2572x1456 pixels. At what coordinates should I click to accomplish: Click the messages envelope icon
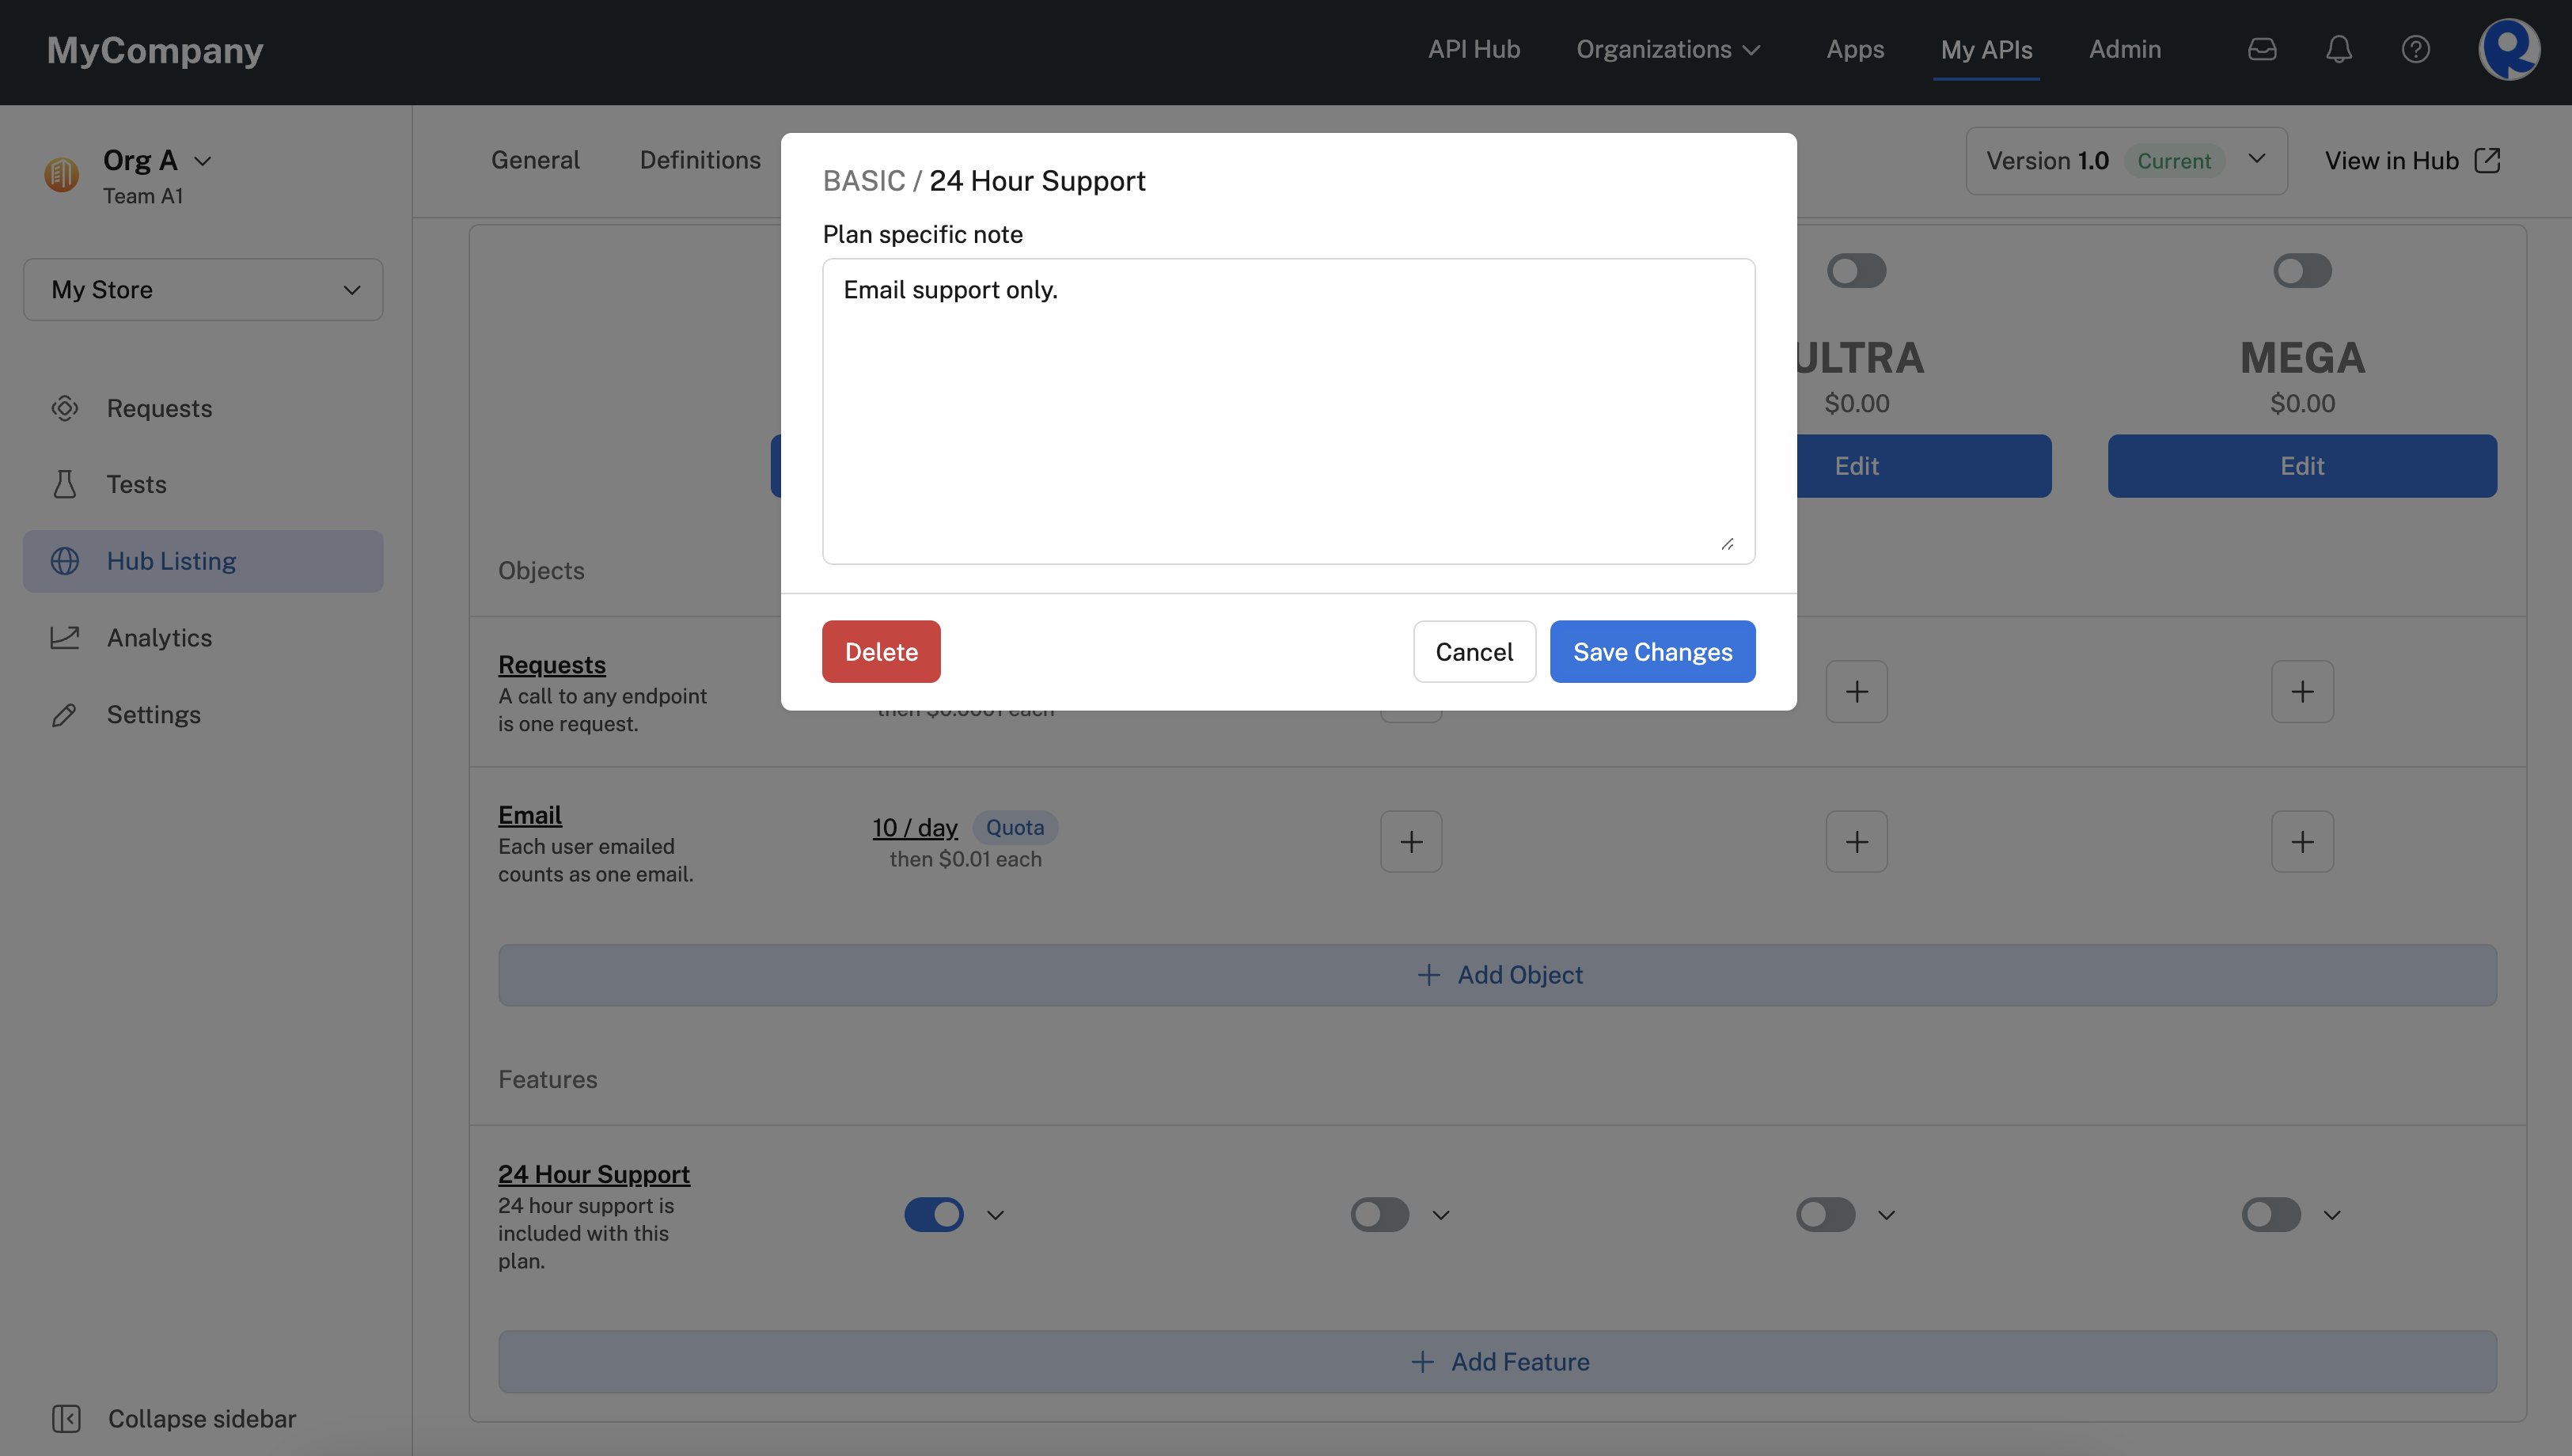[x=2263, y=47]
